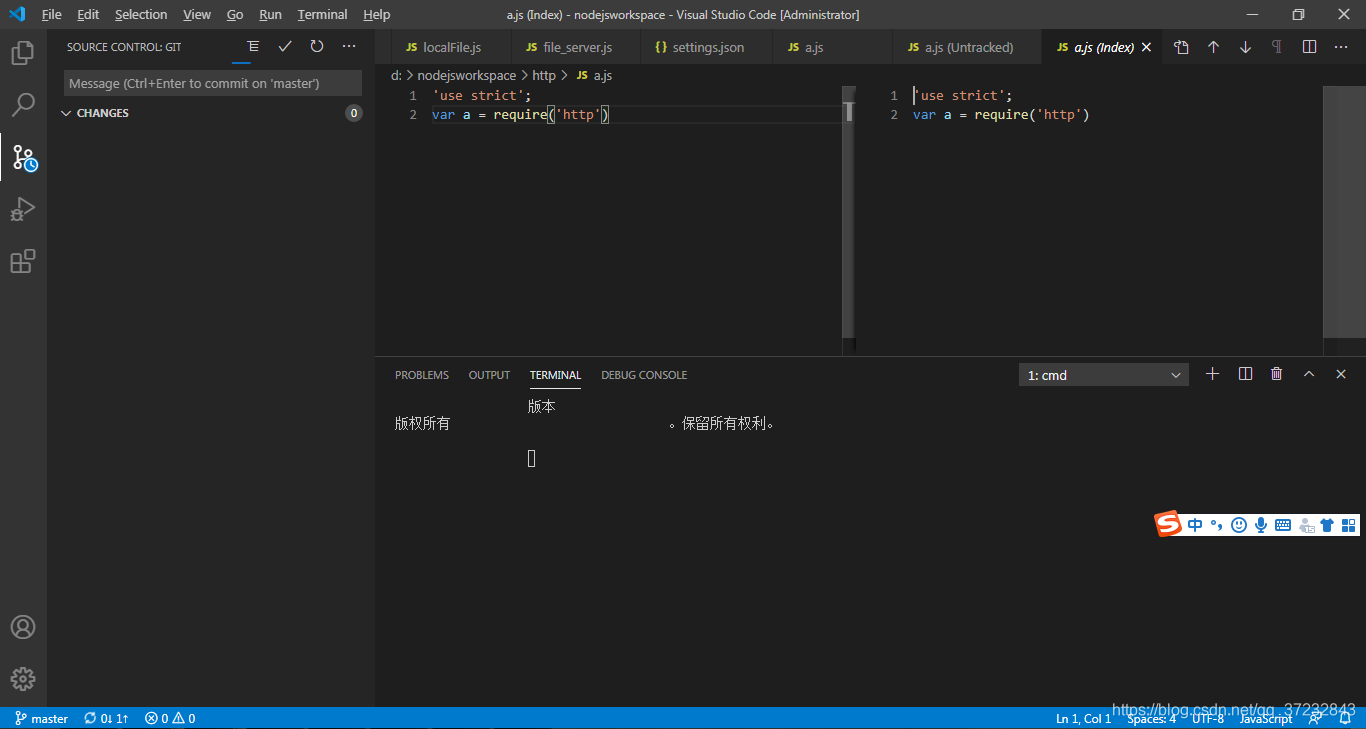
Task: Click the 'master' branch in status bar
Action: point(41,718)
